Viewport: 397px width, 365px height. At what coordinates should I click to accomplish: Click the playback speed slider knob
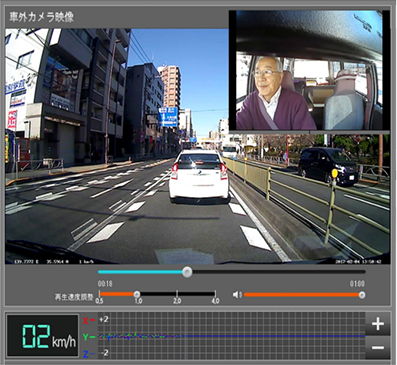coord(137,294)
